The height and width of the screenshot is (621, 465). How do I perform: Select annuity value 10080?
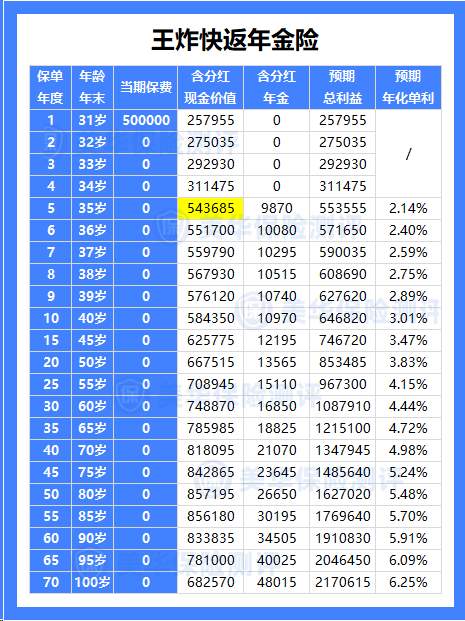[276, 230]
